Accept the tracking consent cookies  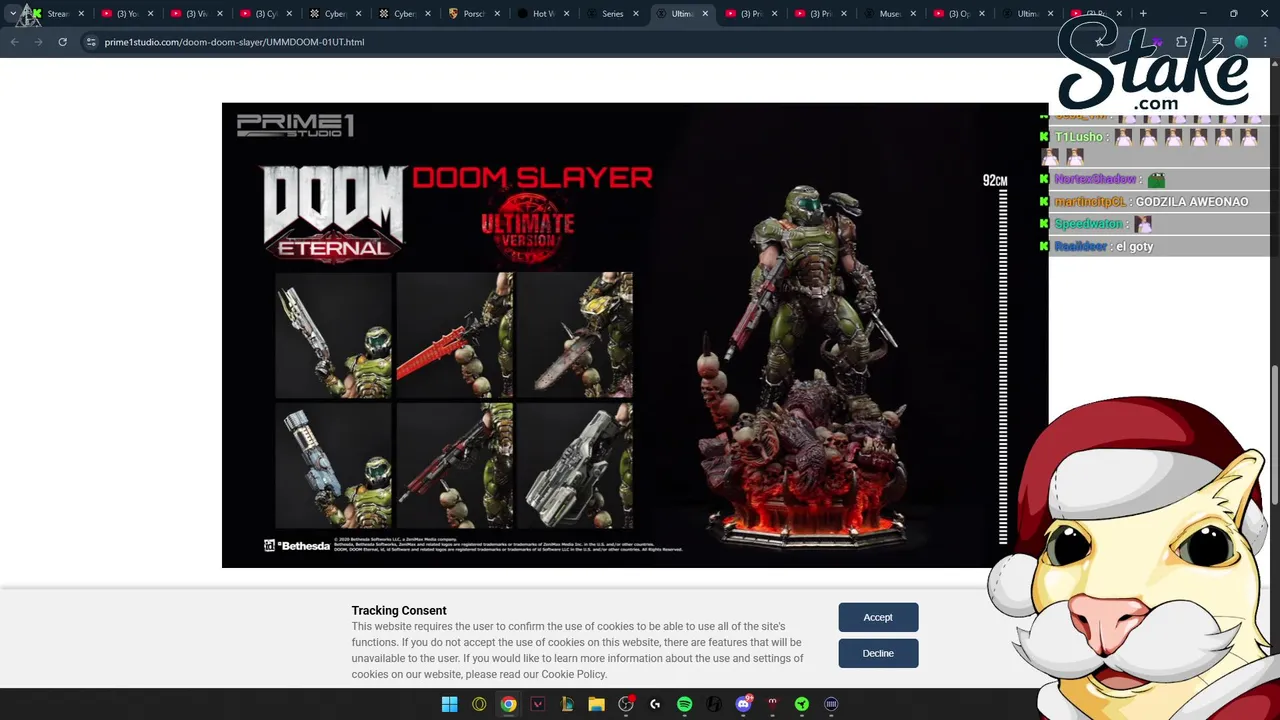878,617
